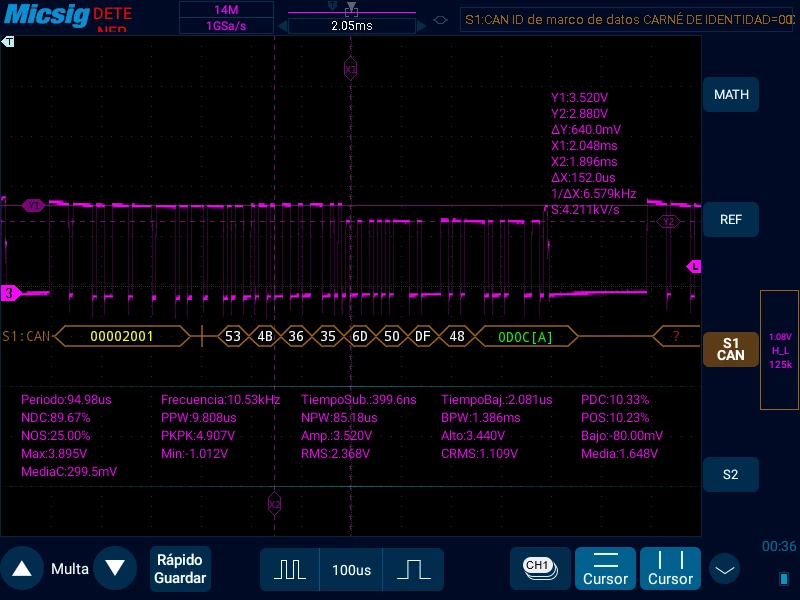Tap the multi-pulse timebase zoom-out icon
The width and height of the screenshot is (800, 600).
[290, 569]
